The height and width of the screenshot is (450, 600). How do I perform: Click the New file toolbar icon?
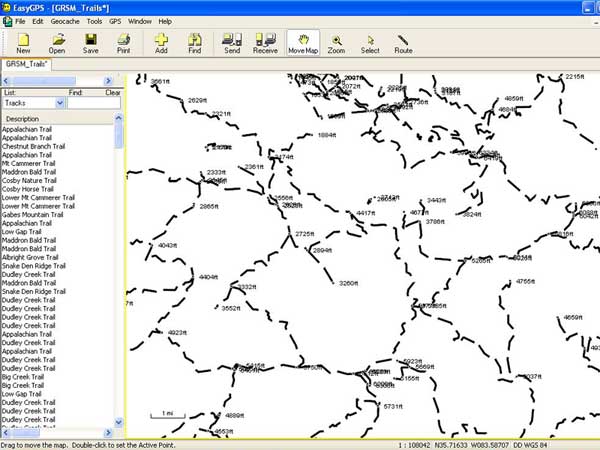pyautogui.click(x=23, y=43)
